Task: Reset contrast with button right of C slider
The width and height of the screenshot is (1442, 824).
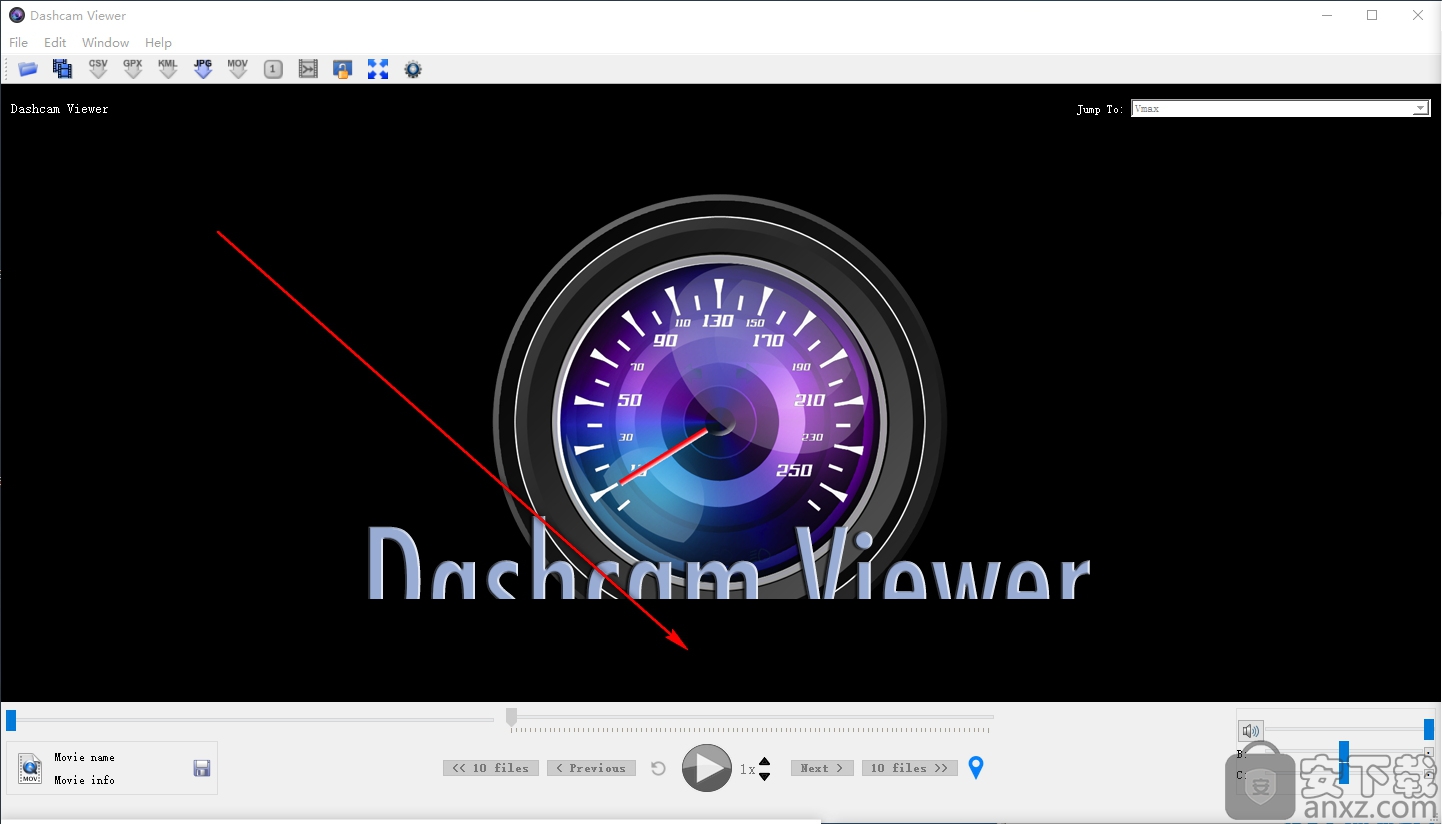Action: (x=1429, y=775)
